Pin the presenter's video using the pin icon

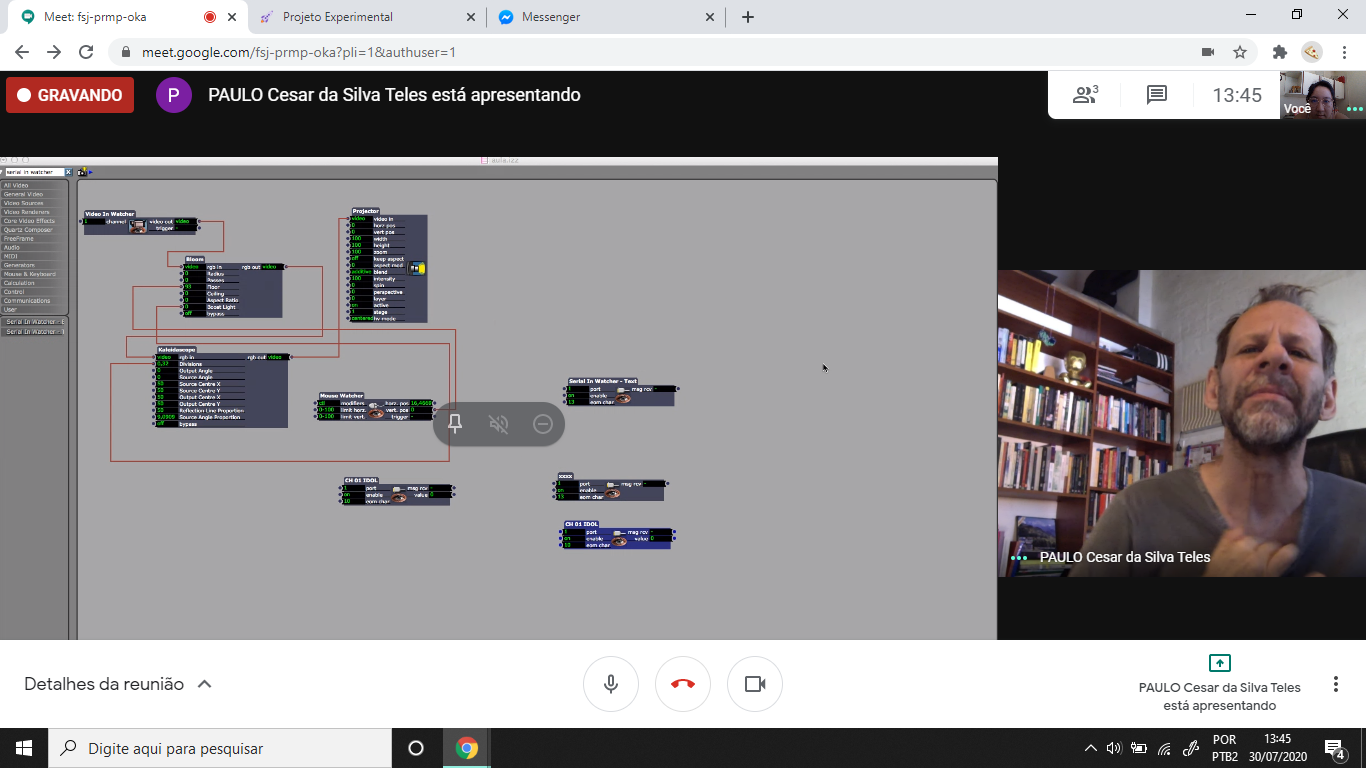(x=455, y=424)
